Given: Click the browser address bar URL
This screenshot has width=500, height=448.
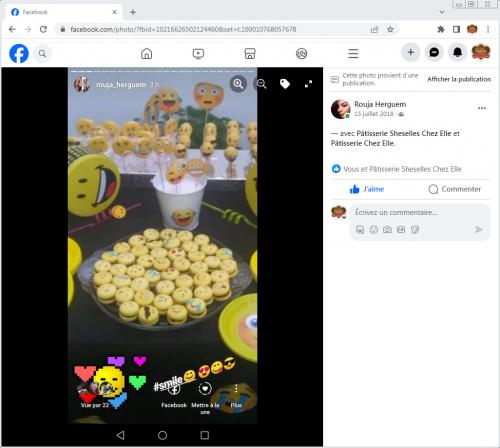Looking at the screenshot, I should point(183,29).
